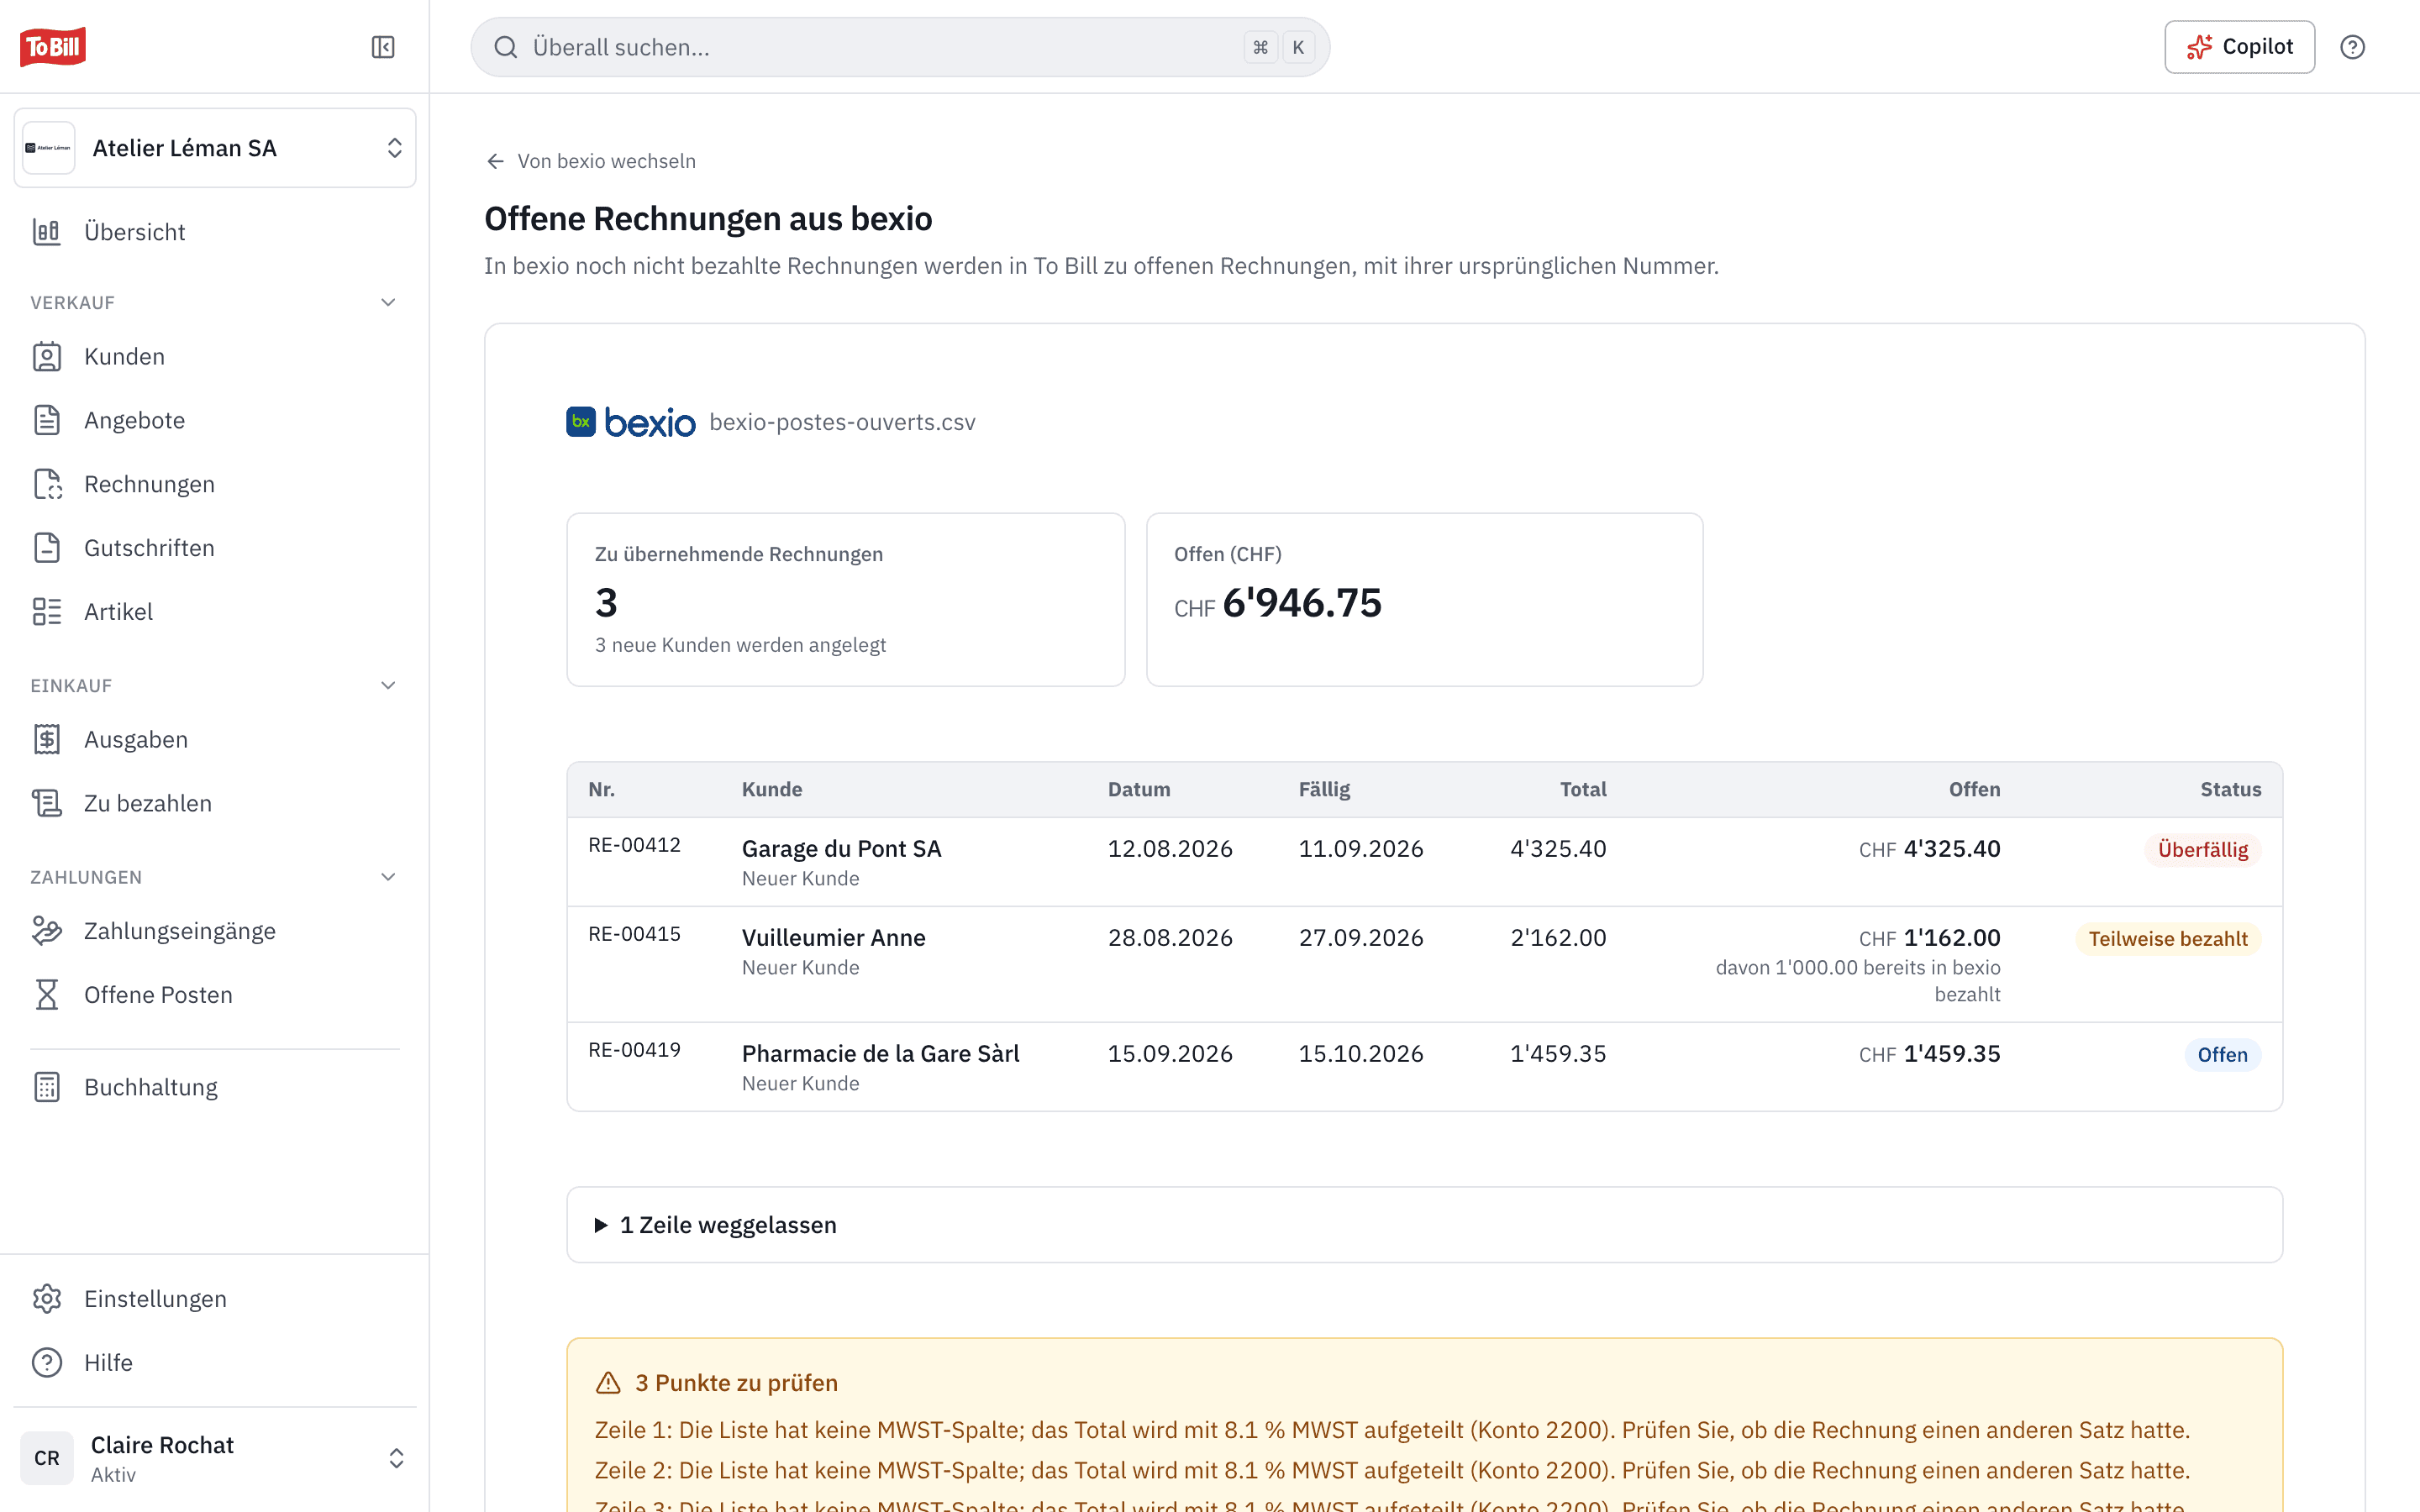Select customer Garage du Pont SA
The width and height of the screenshot is (2420, 1512).
[x=841, y=849]
